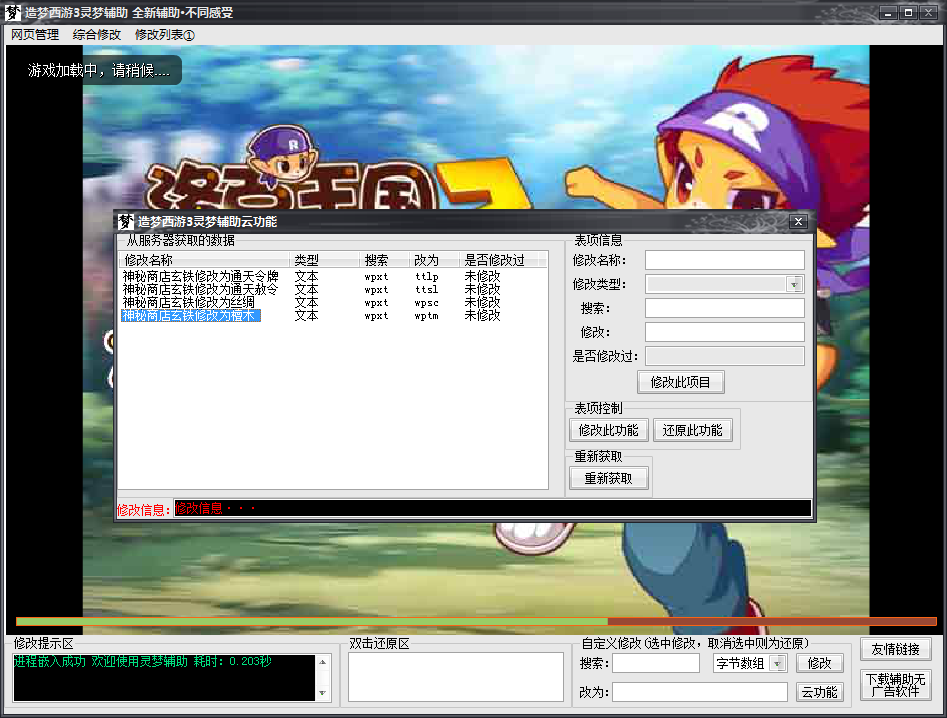The image size is (947, 718).
Task: Open the 字节数组 type dropdown
Action: [x=778, y=664]
